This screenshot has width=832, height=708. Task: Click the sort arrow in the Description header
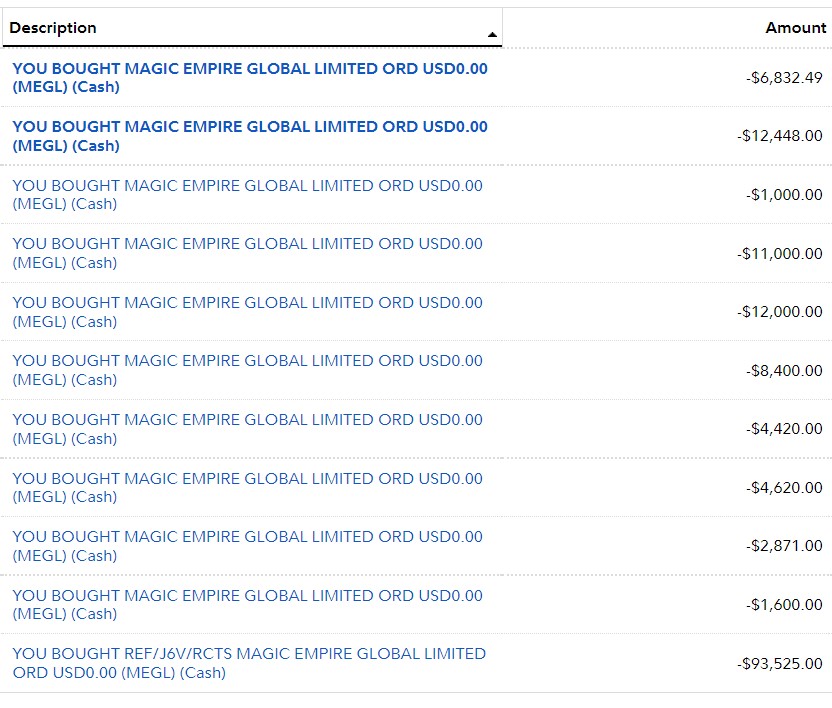(x=492, y=34)
